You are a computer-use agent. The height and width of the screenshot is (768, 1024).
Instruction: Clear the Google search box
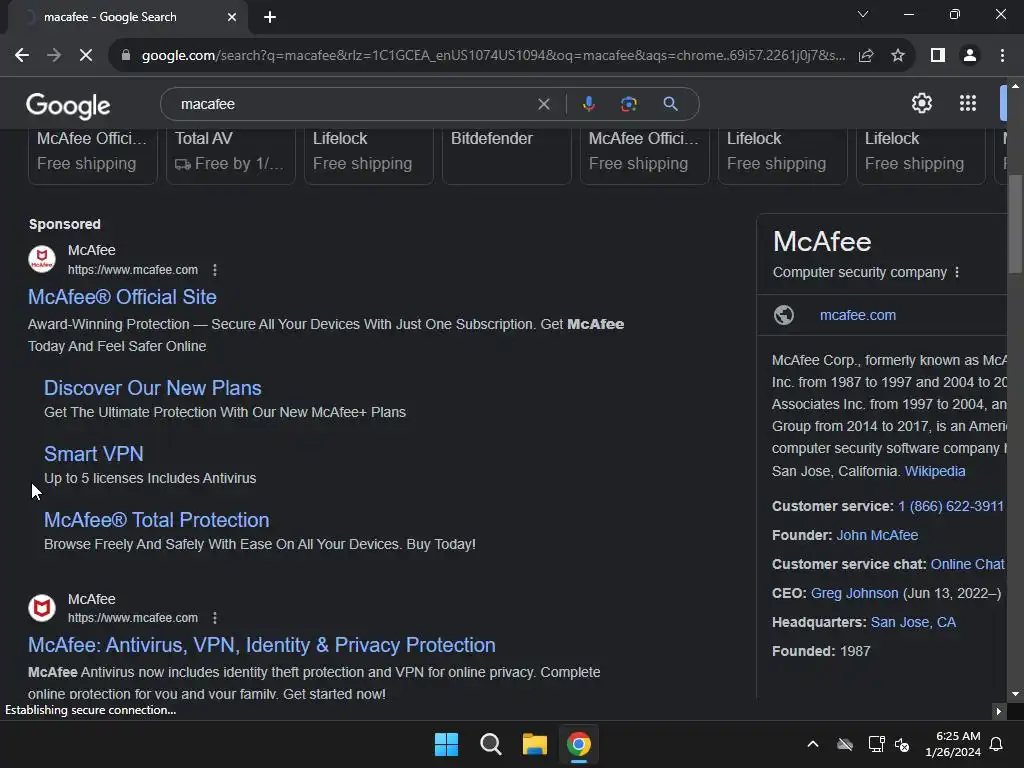(x=543, y=104)
